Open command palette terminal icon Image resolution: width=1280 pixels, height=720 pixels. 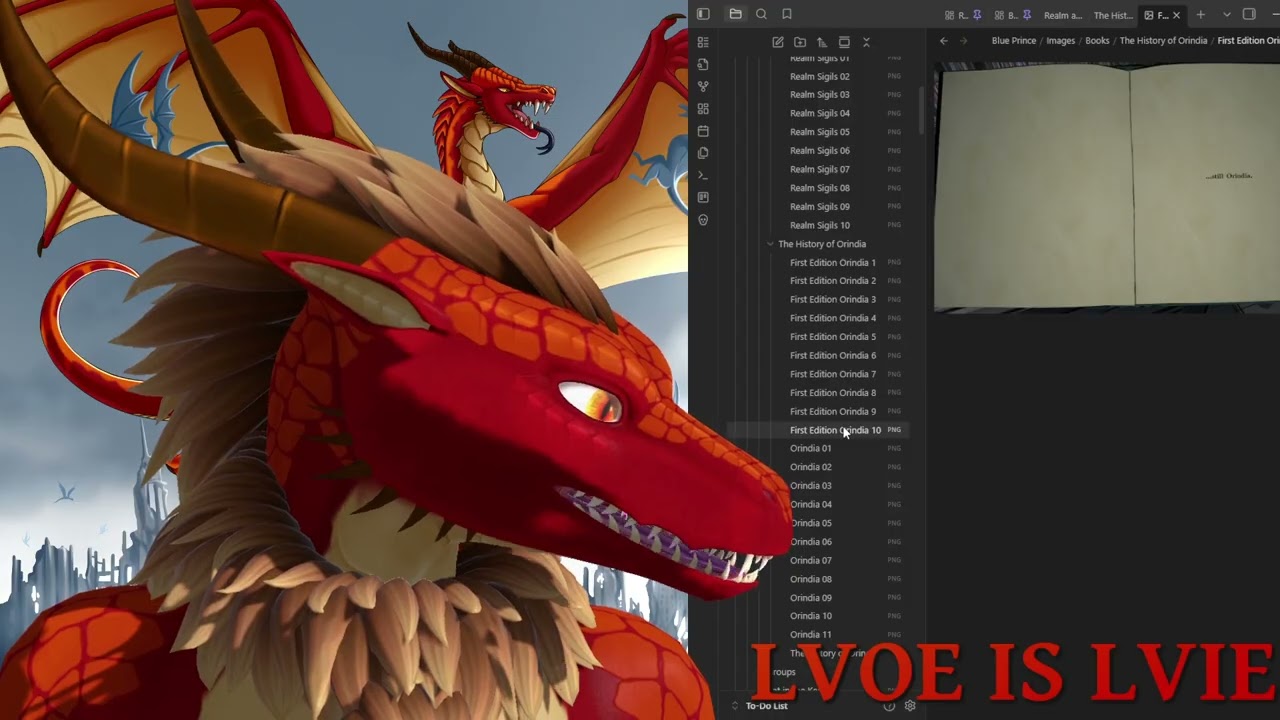pos(703,175)
